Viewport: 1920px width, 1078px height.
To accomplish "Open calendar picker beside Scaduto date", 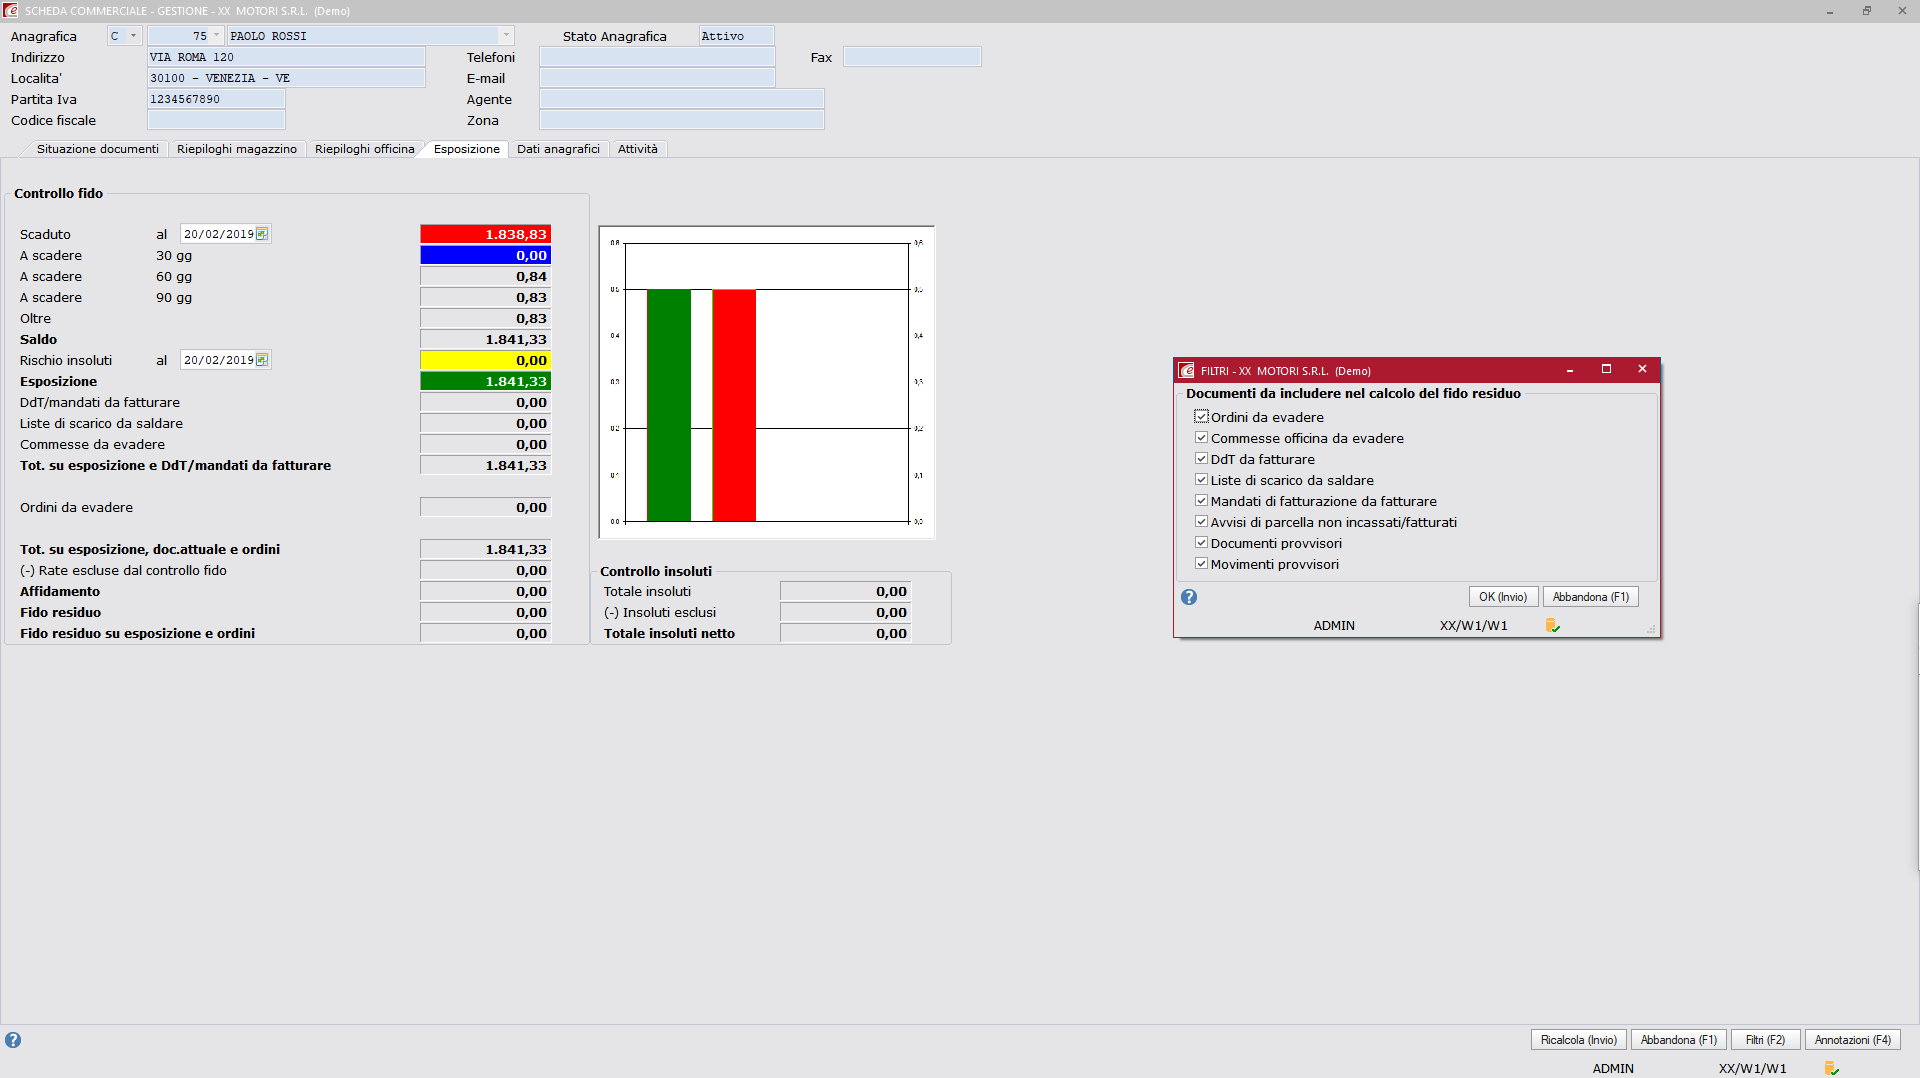I will [x=262, y=234].
